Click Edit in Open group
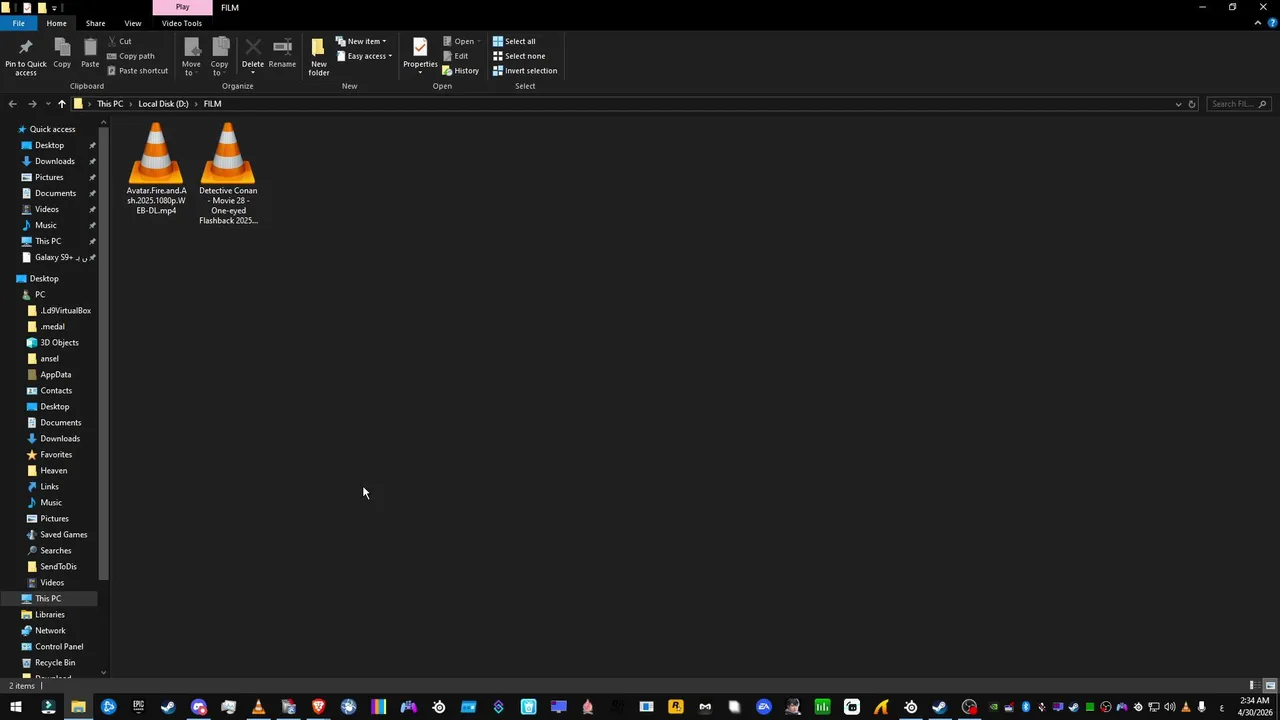 (x=455, y=56)
